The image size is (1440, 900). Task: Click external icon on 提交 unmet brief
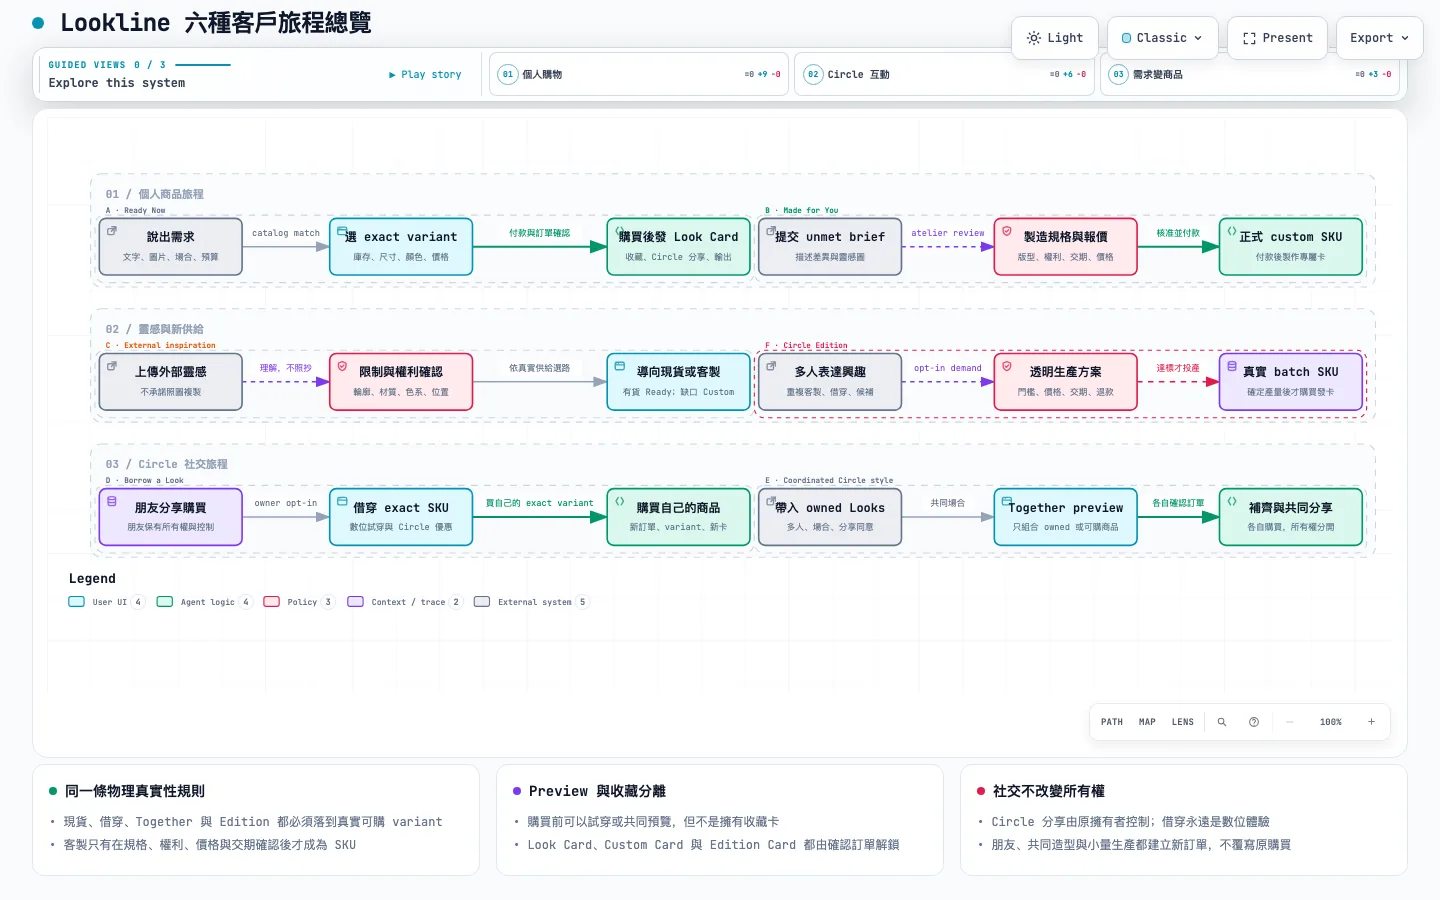click(771, 231)
